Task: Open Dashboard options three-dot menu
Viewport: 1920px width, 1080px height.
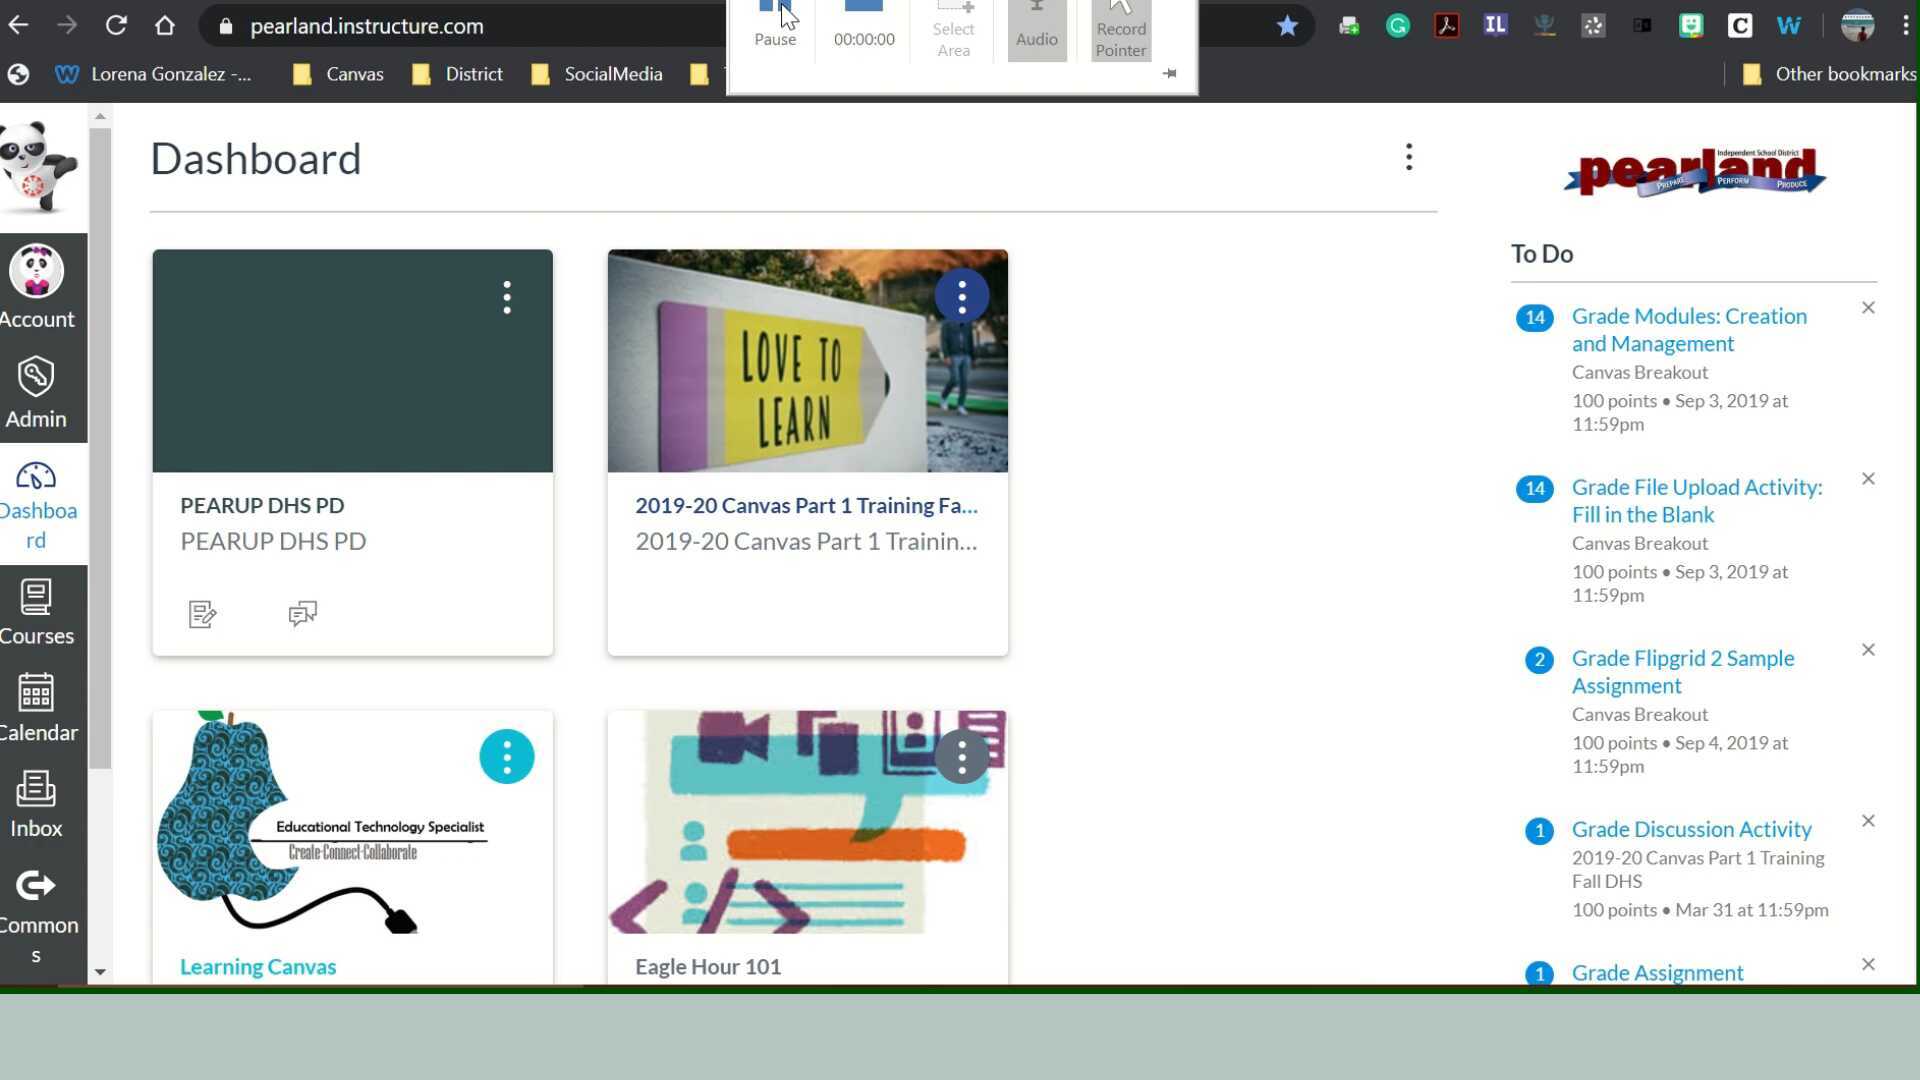Action: (x=1409, y=157)
